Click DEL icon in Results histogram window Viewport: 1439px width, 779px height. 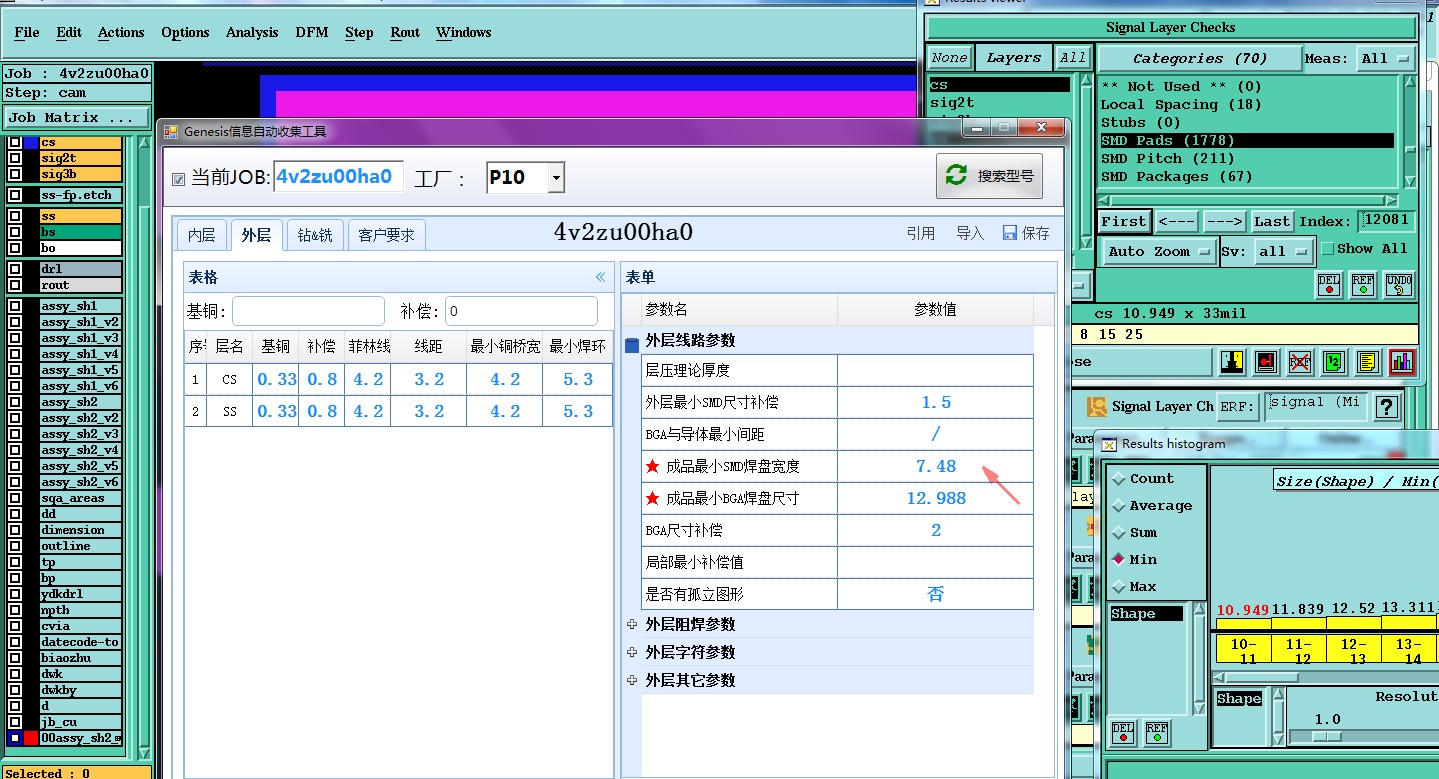click(x=1122, y=733)
